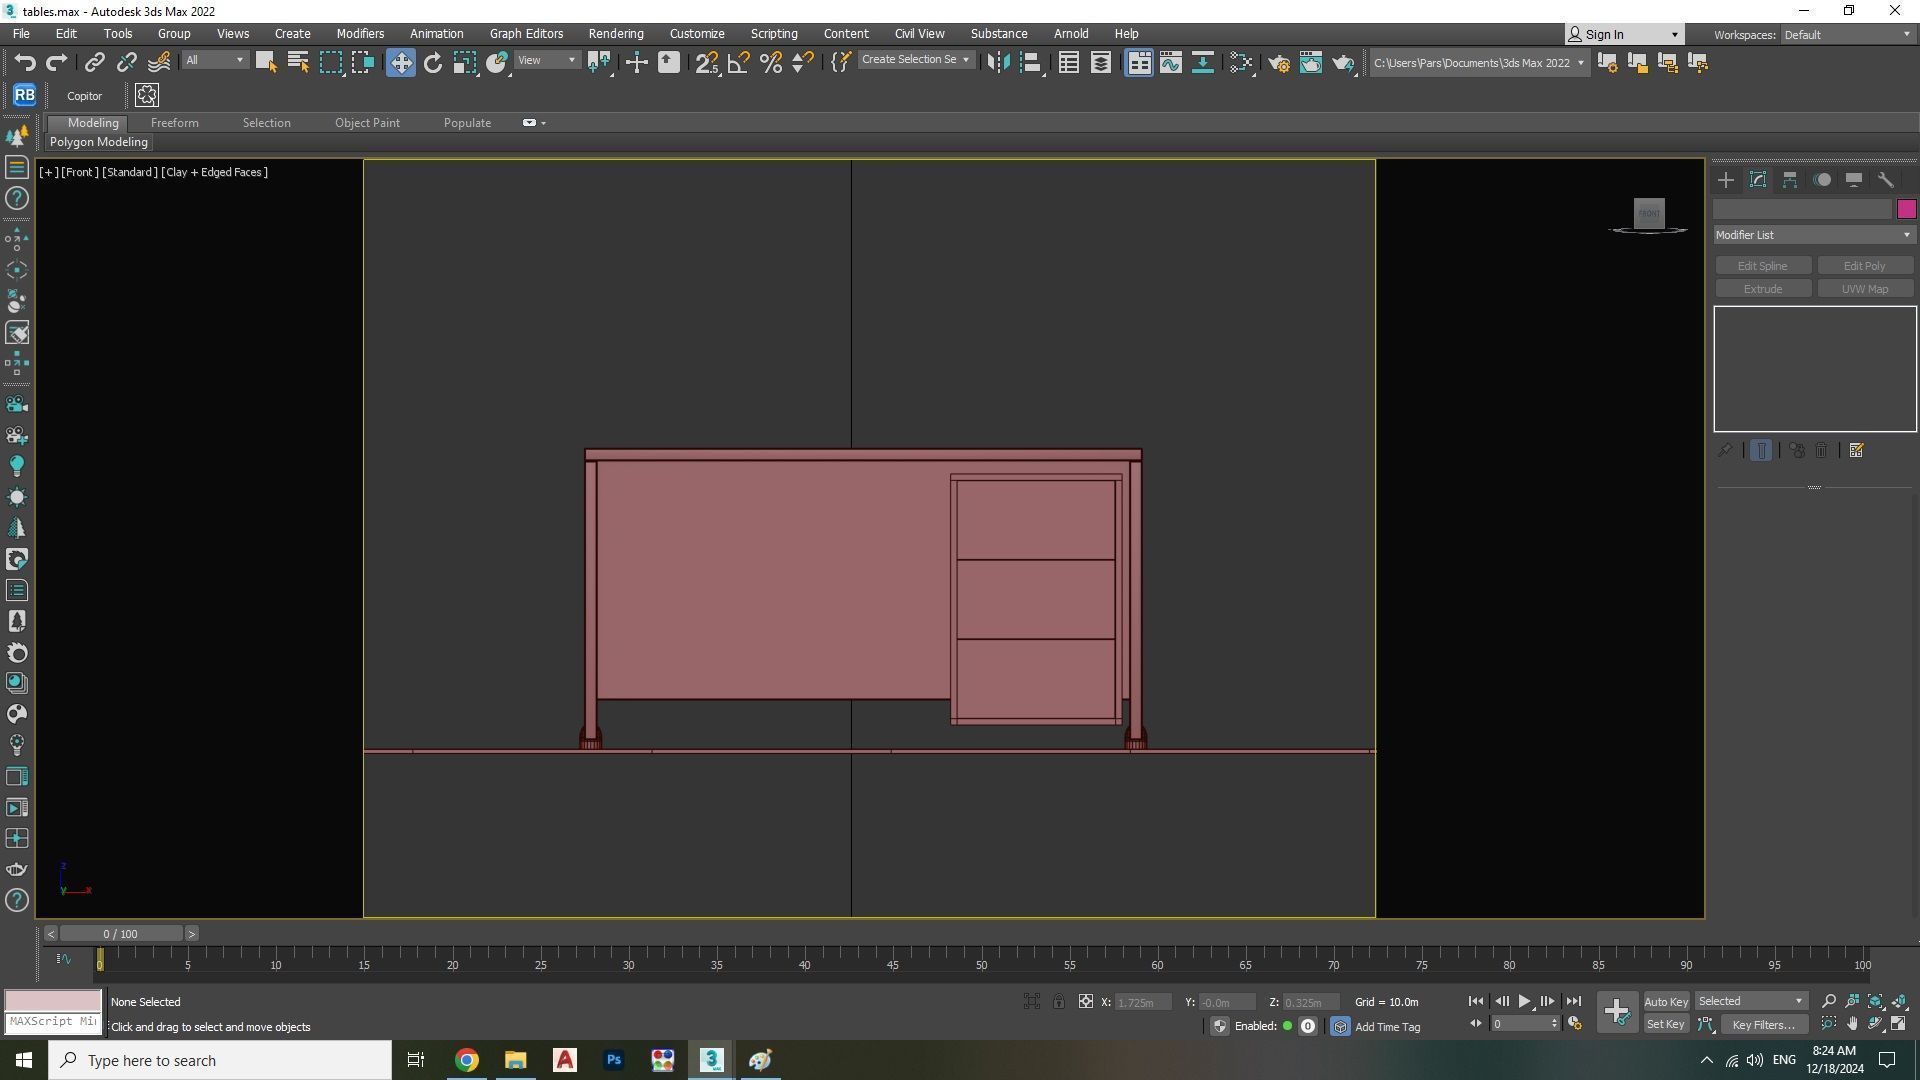This screenshot has height=1080, width=1920.
Task: Open the Workspaces Default dropdown
Action: pyautogui.click(x=1847, y=34)
